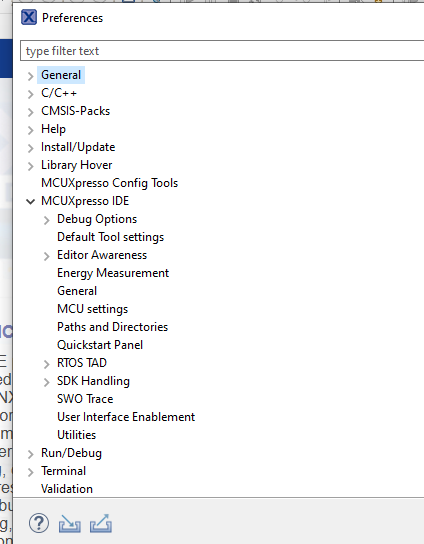Open Energy Measurement preferences
This screenshot has width=424, height=544.
(113, 273)
